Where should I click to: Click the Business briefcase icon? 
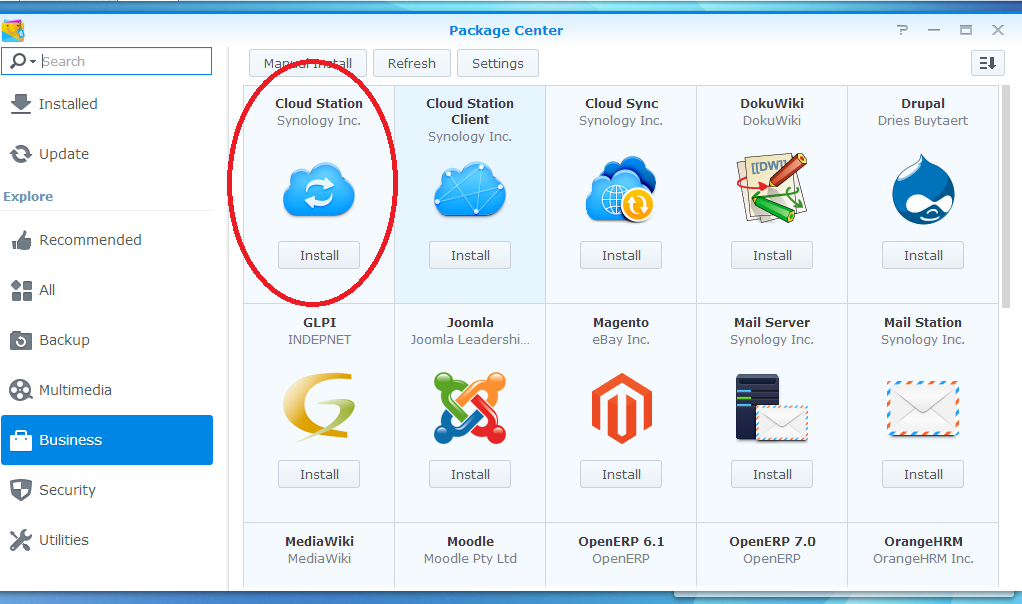click(x=21, y=440)
